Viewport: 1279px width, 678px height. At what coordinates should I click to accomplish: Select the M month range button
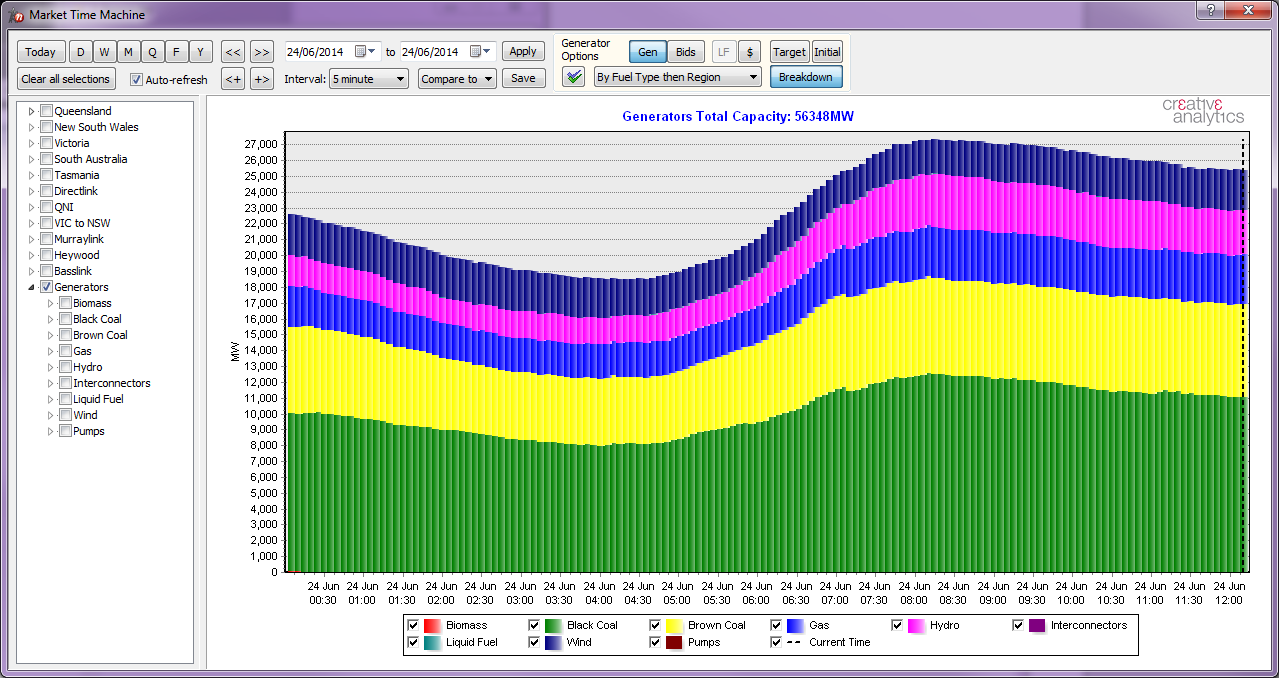129,52
